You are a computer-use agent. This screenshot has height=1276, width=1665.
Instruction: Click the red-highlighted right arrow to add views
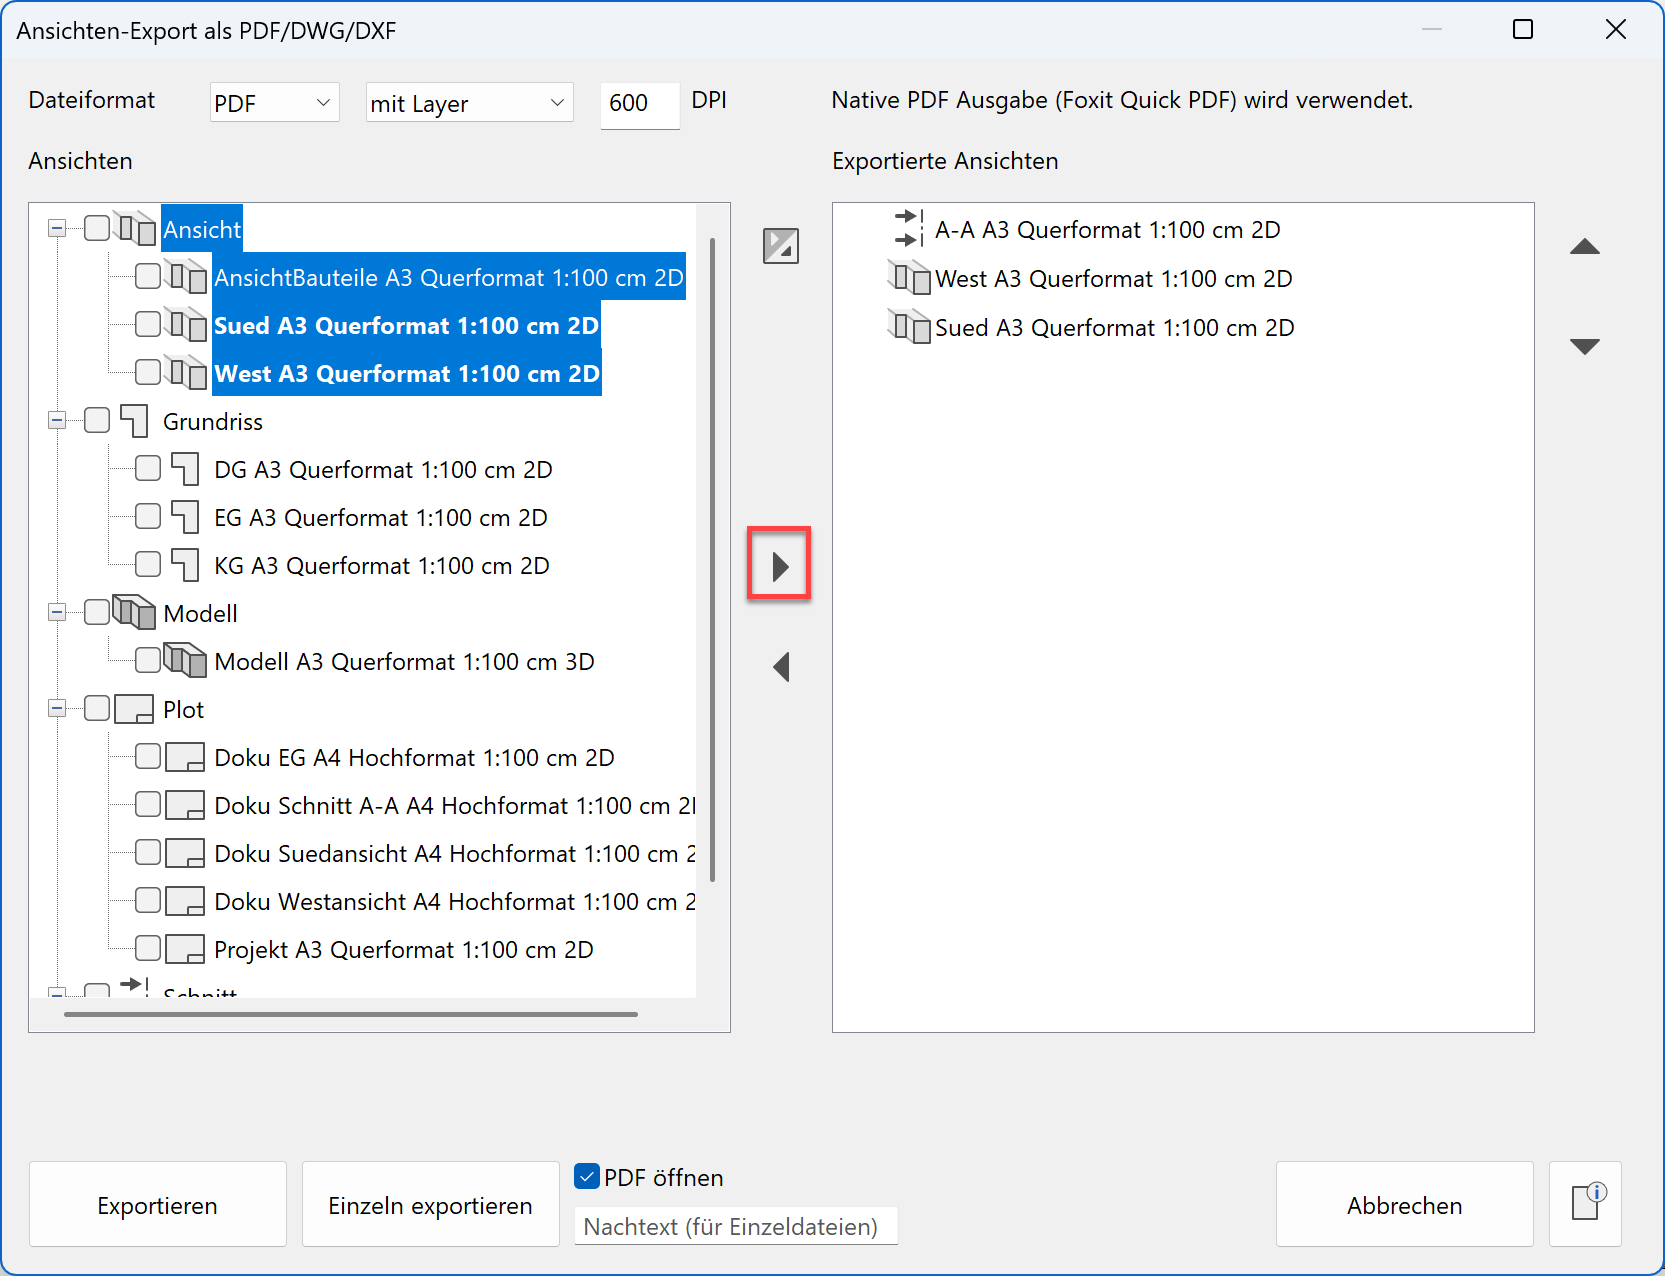point(780,564)
